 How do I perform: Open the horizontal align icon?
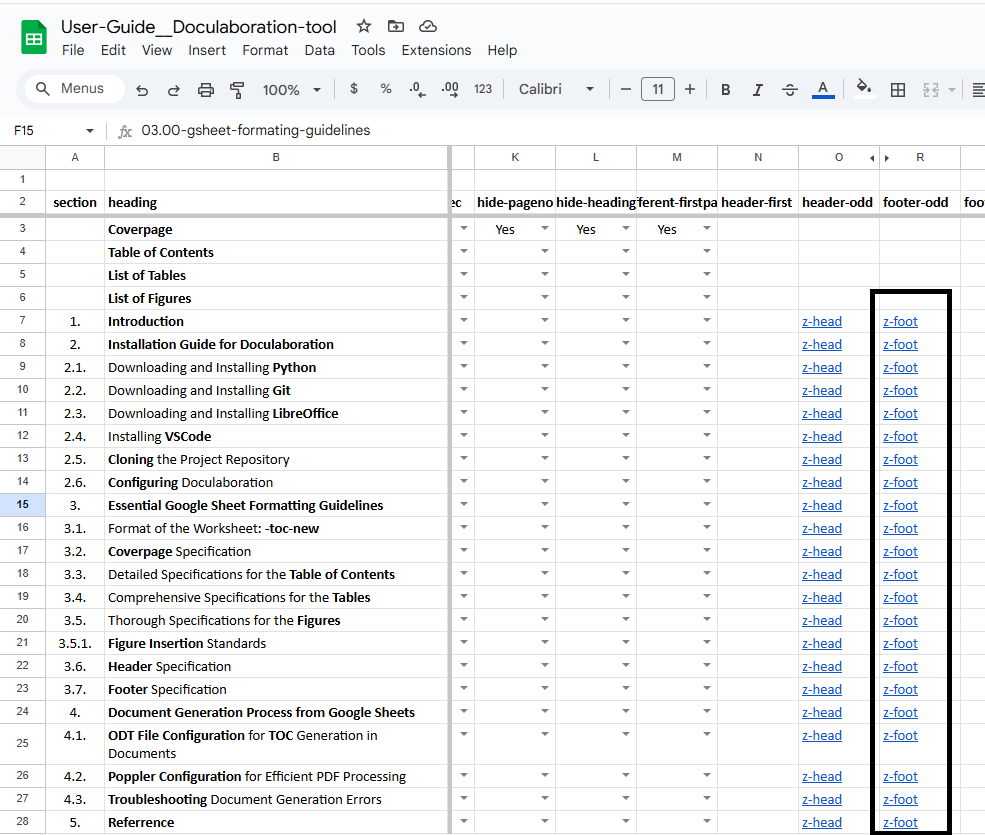[x=978, y=90]
